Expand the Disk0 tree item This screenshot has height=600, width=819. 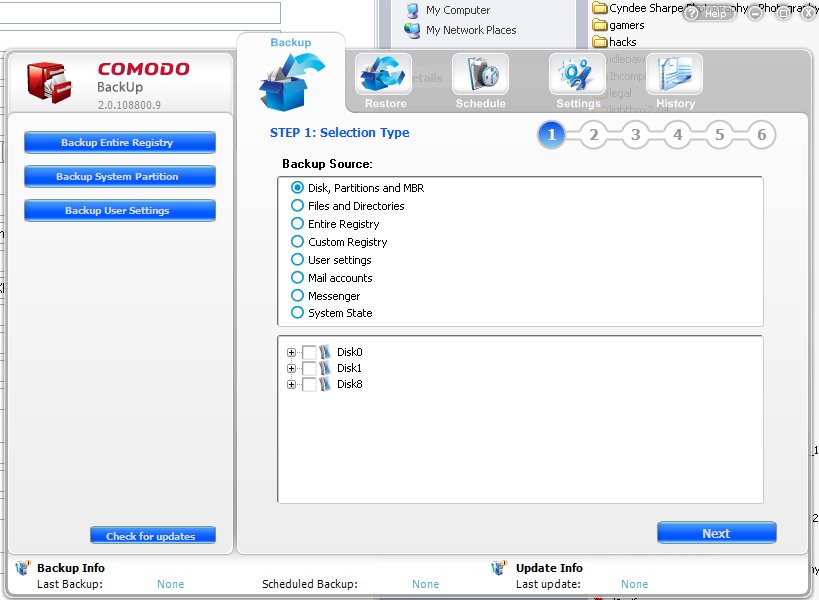click(290, 352)
